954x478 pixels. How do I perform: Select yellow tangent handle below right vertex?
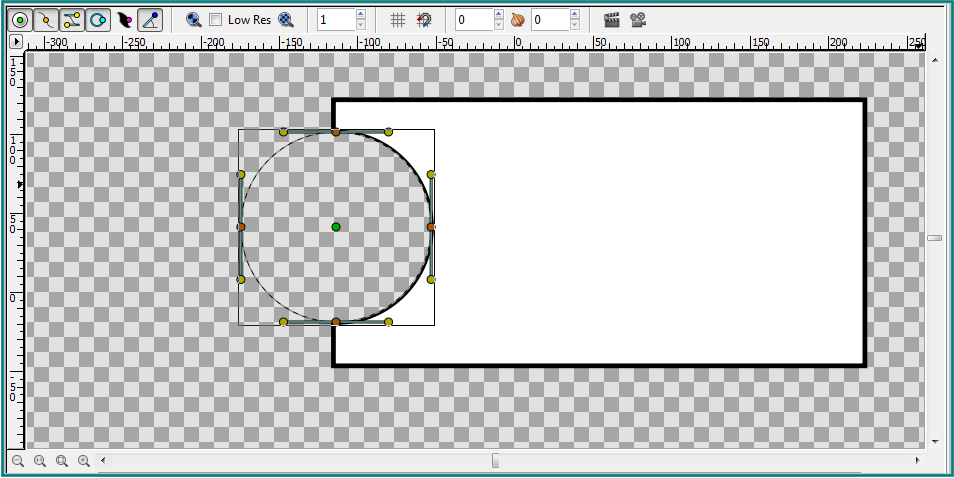click(431, 279)
